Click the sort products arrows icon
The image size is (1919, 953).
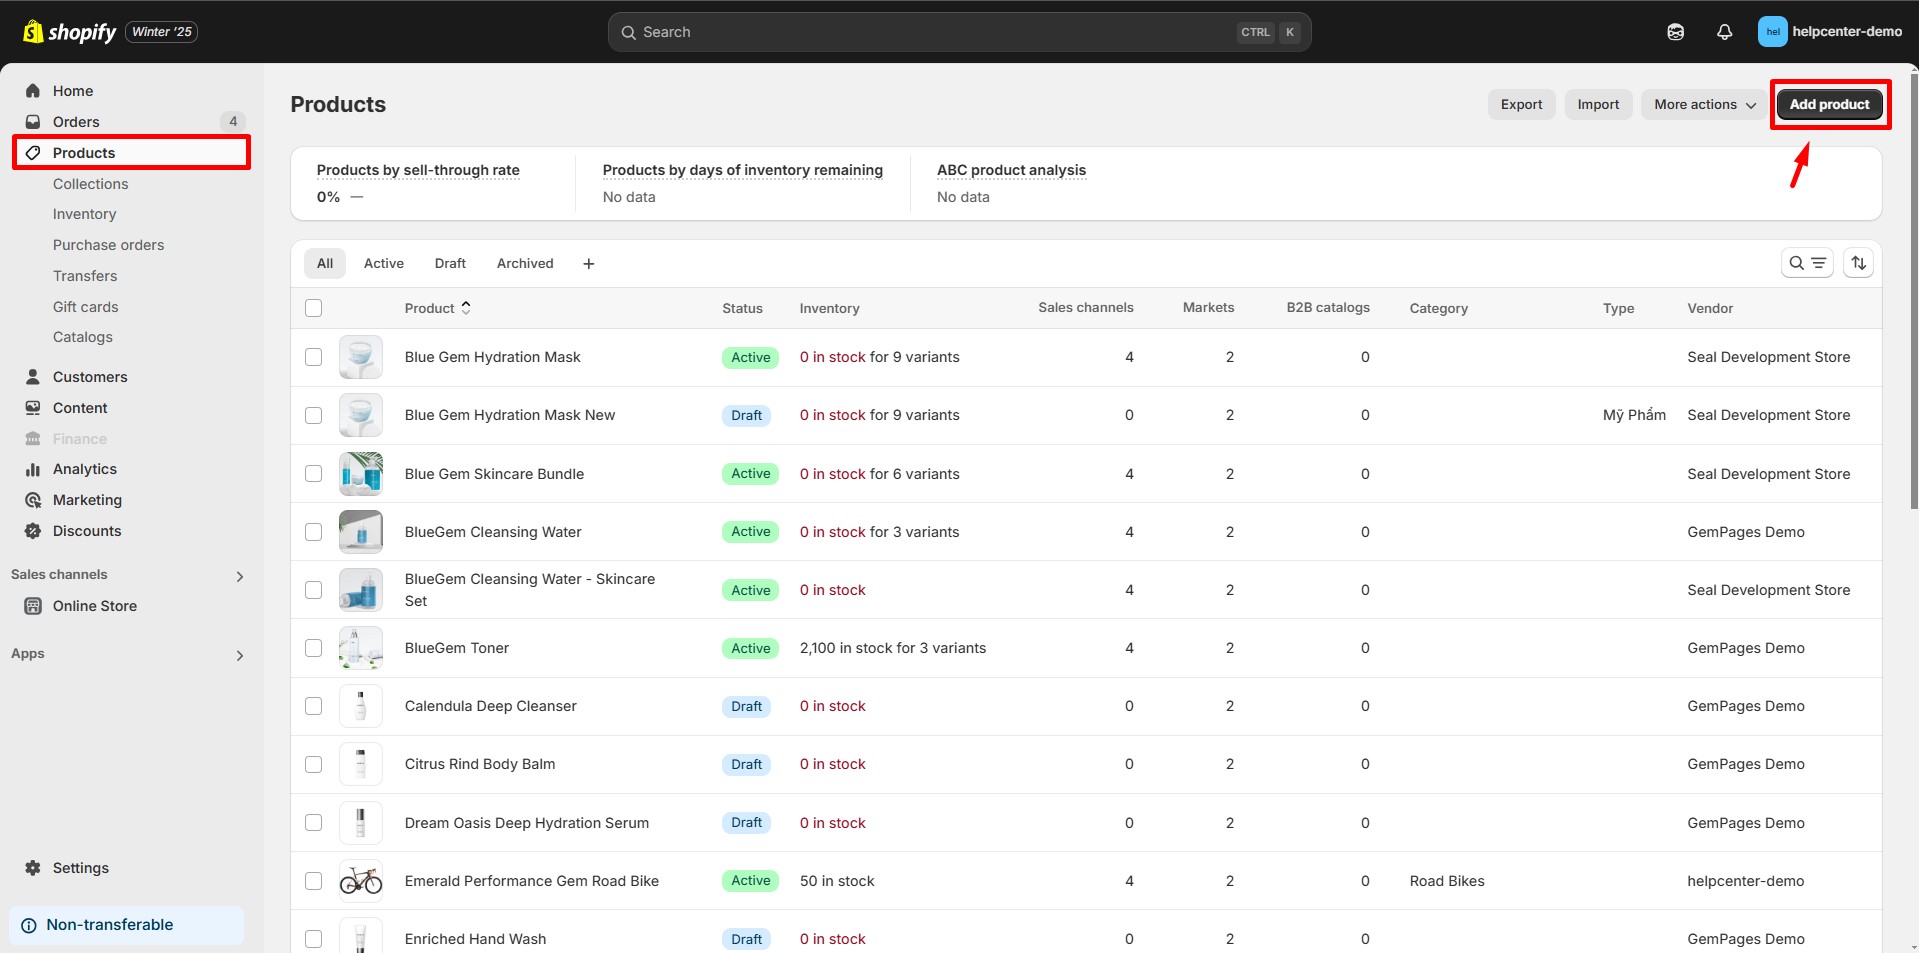pos(1858,263)
